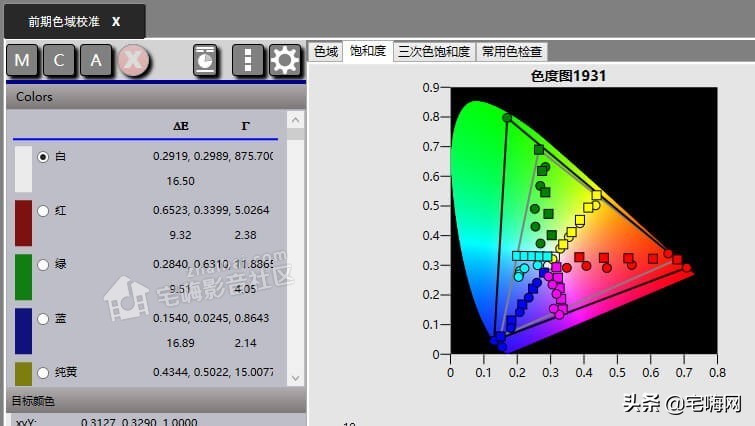Close the 前期色域校准 tab via its X
This screenshot has height=426, width=755.
coord(116,22)
